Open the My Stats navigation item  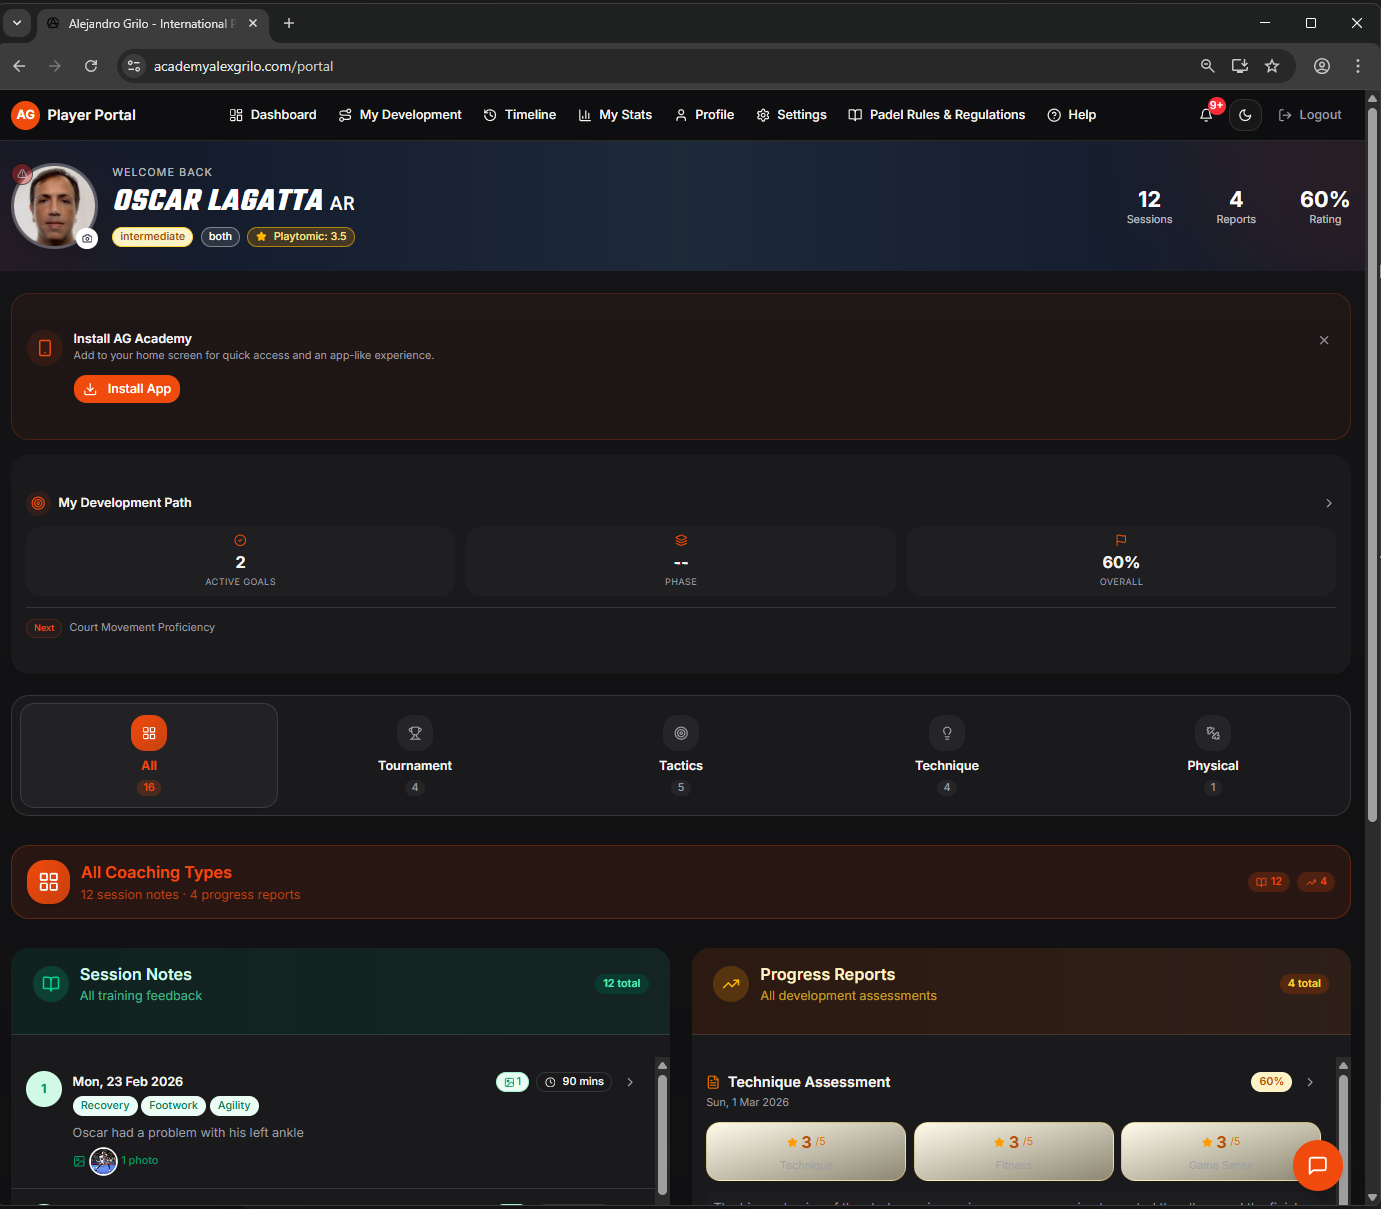tap(615, 115)
